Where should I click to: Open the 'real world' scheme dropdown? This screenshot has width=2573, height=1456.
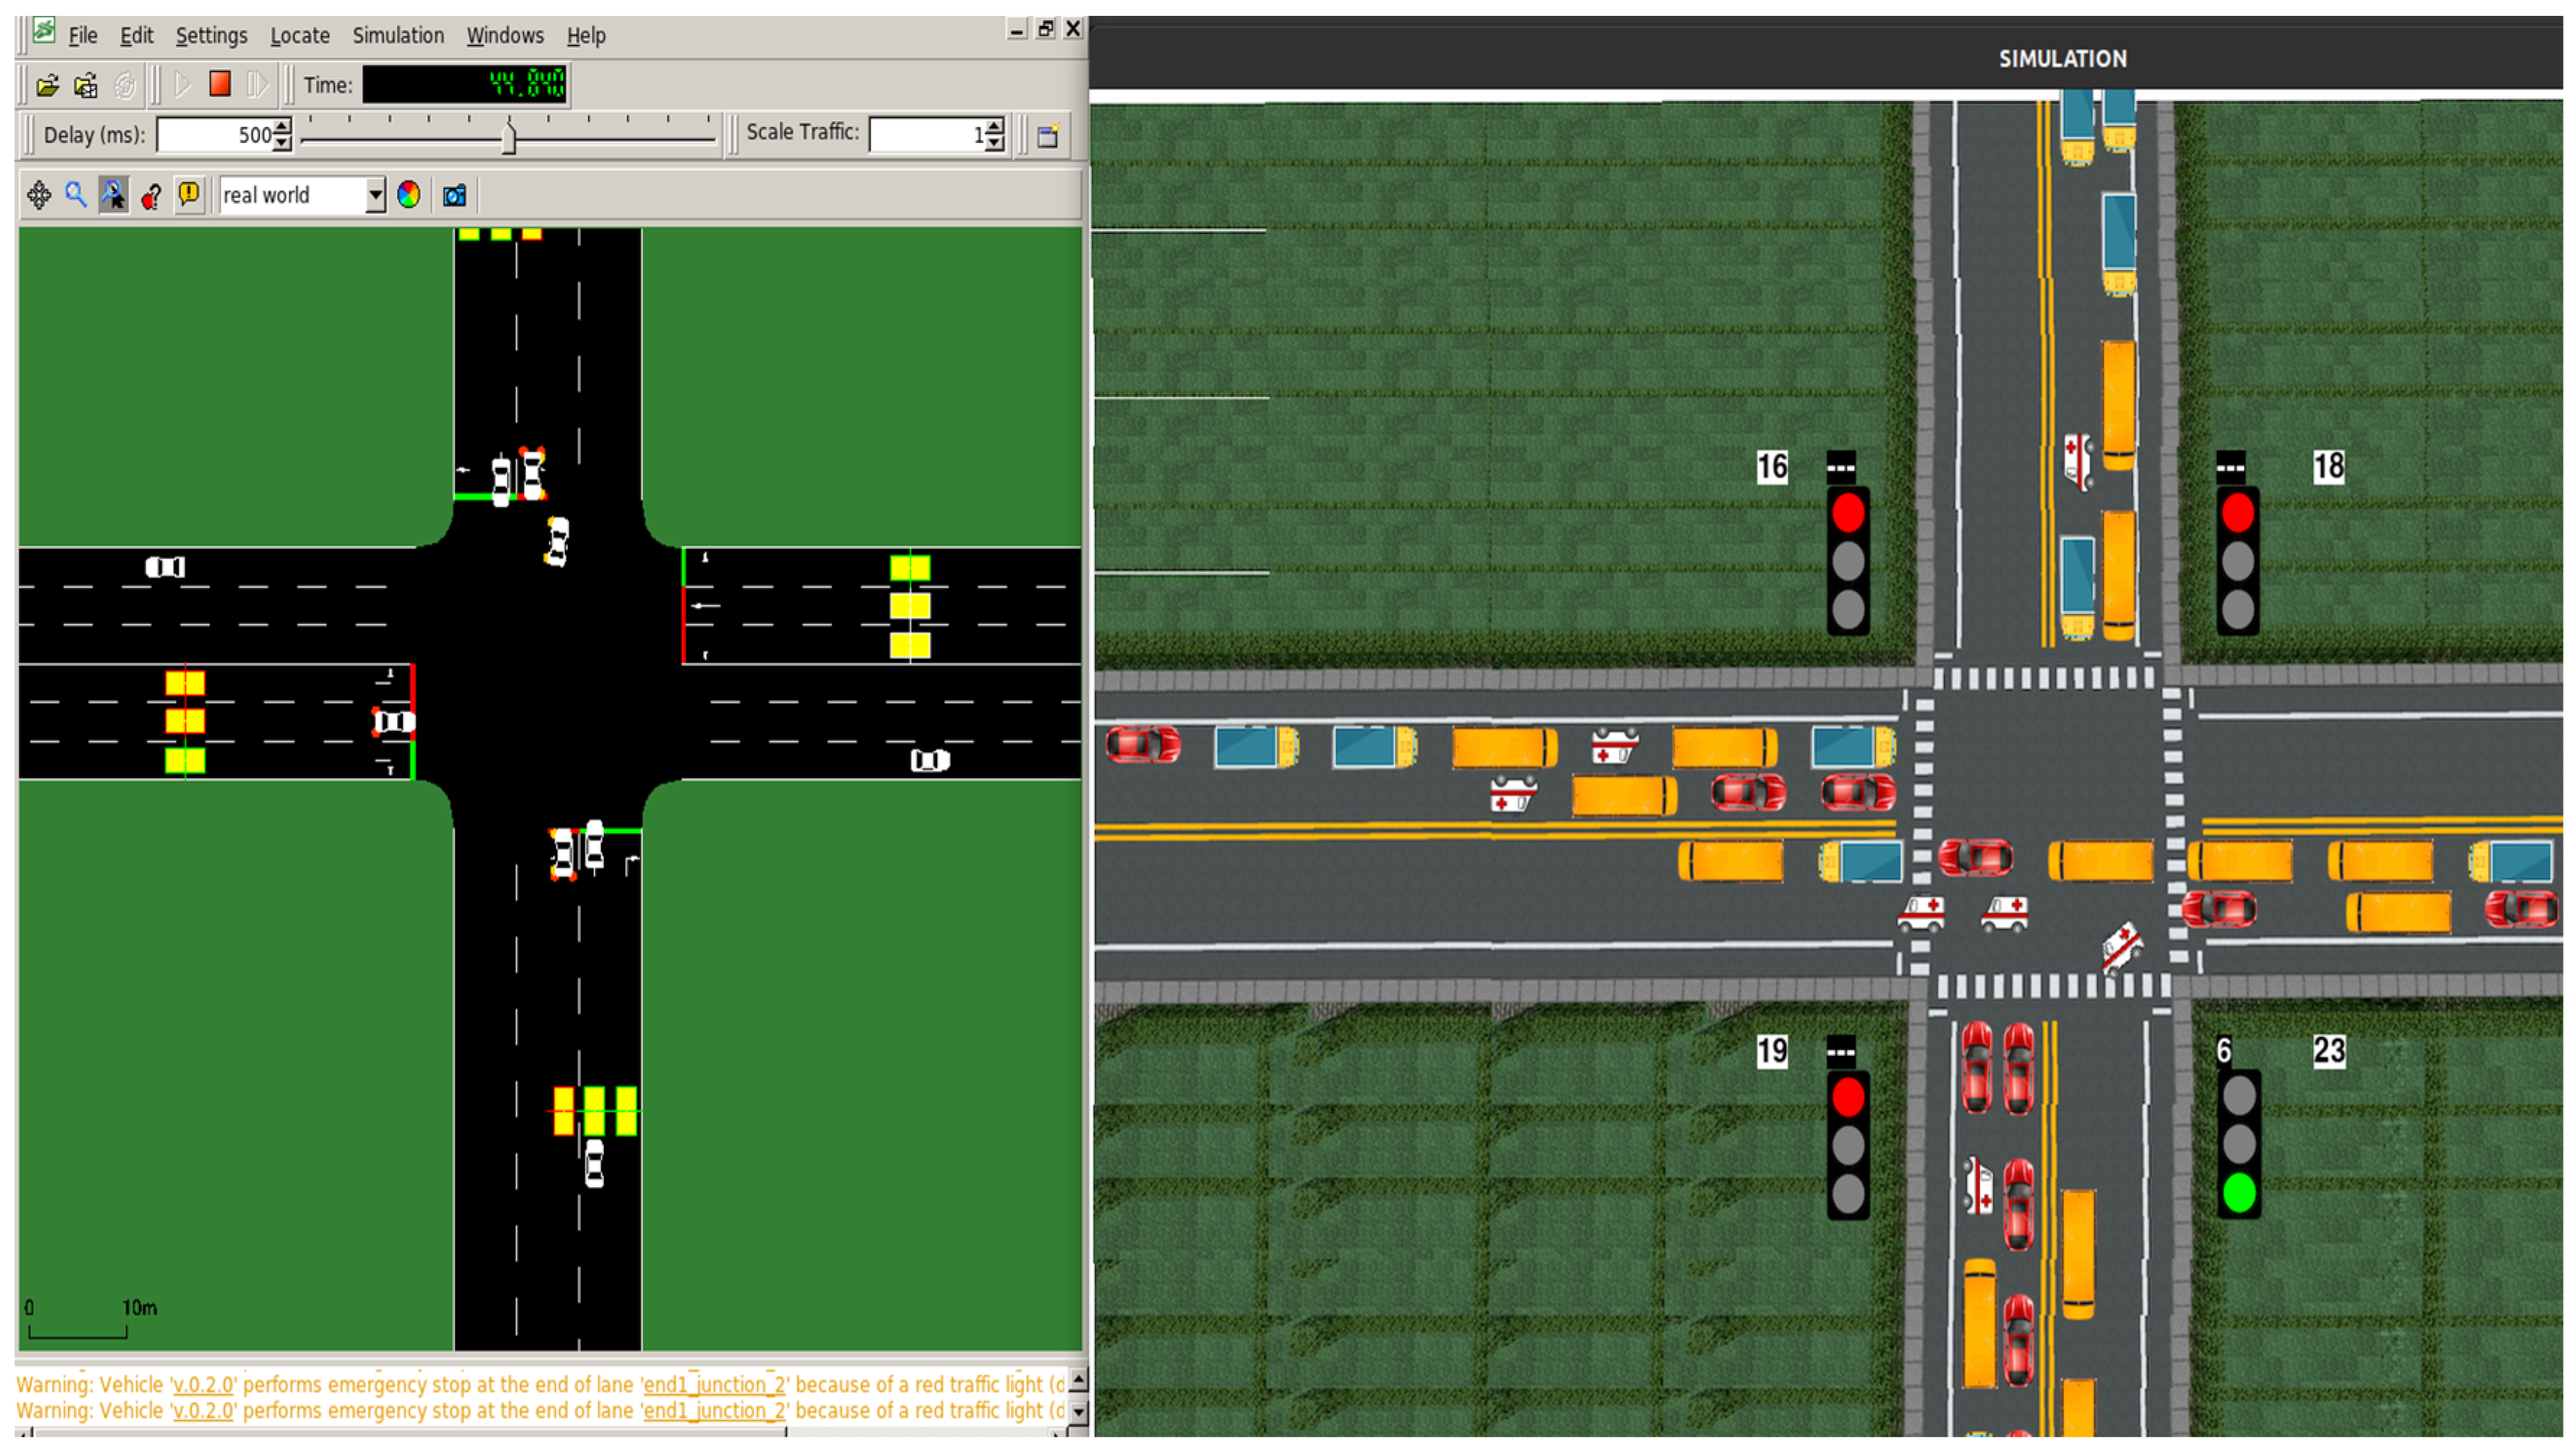375,195
